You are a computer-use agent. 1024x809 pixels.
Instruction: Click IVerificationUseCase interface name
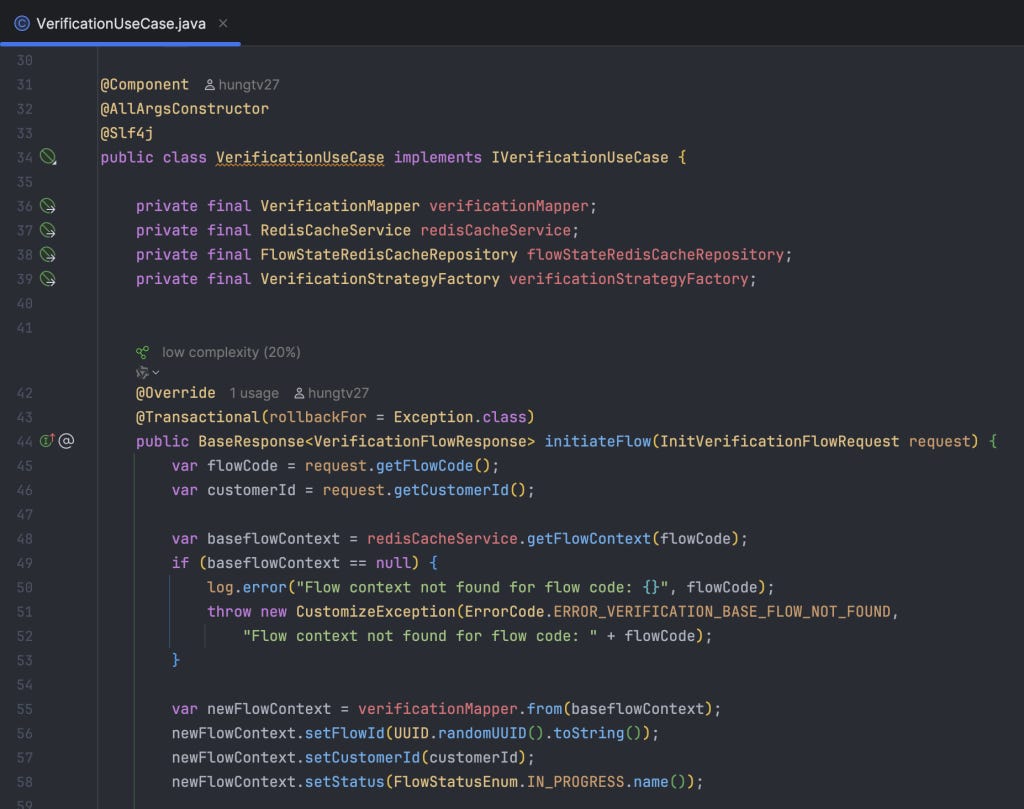[580, 157]
